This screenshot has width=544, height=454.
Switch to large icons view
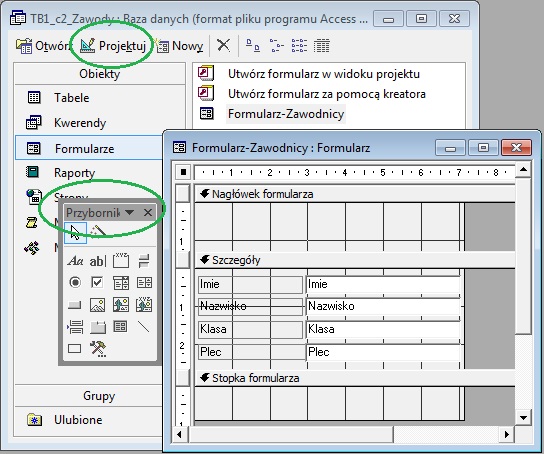[x=253, y=45]
